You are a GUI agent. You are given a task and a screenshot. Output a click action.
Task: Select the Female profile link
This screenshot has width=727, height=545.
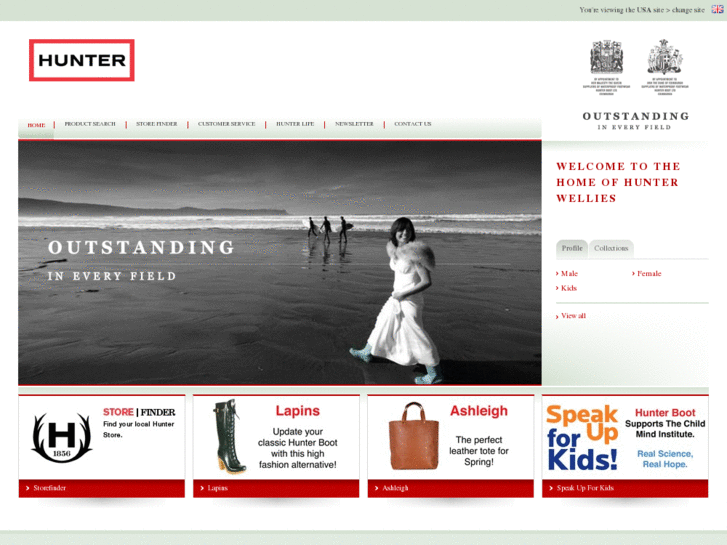647,274
